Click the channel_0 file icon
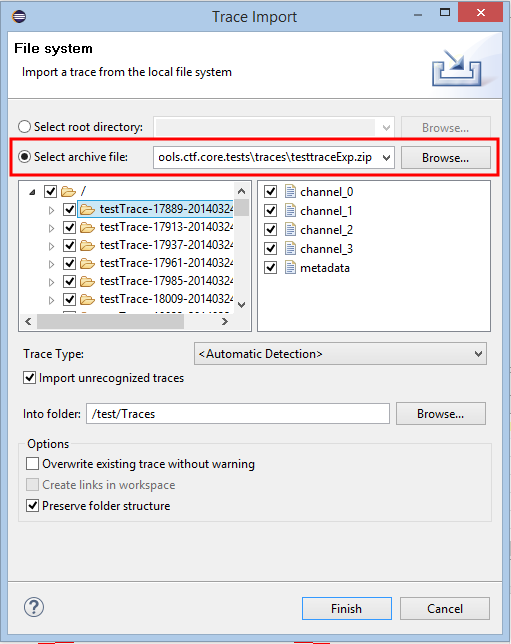Image resolution: width=511 pixels, height=644 pixels. (x=290, y=191)
